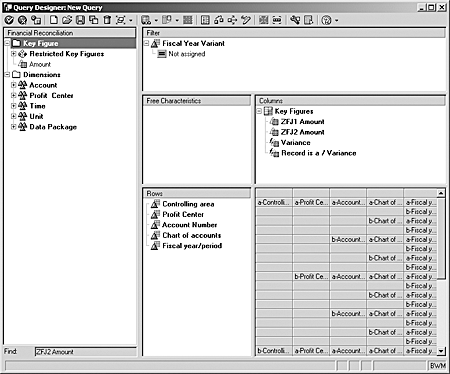Expand the Account dimension
The width and height of the screenshot is (450, 374).
pos(14,85)
